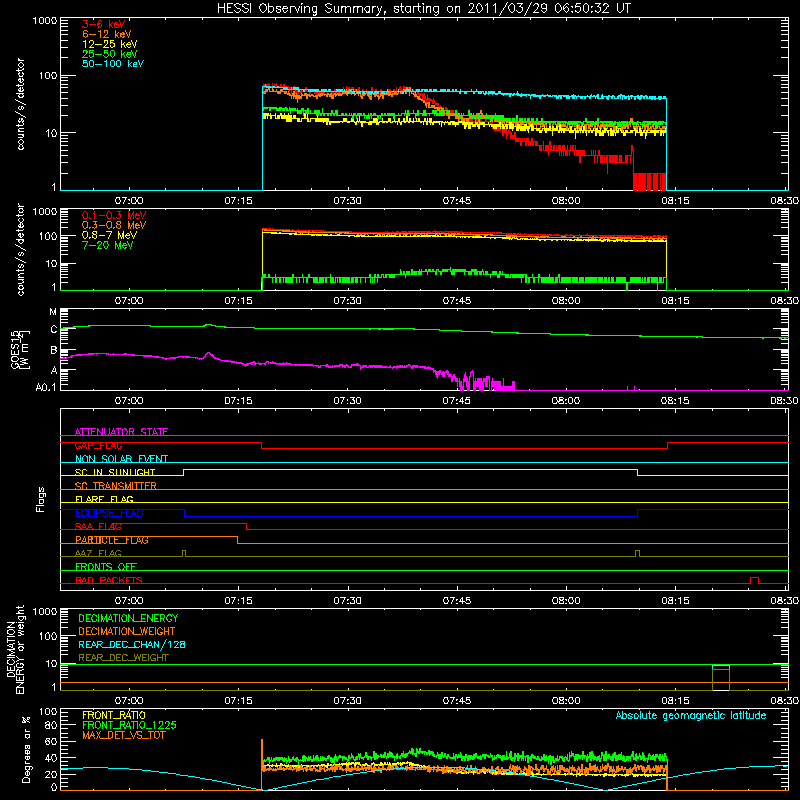800x800 pixels.
Task: Click Absolute geomagnetic latitude label
Action: tap(691, 715)
